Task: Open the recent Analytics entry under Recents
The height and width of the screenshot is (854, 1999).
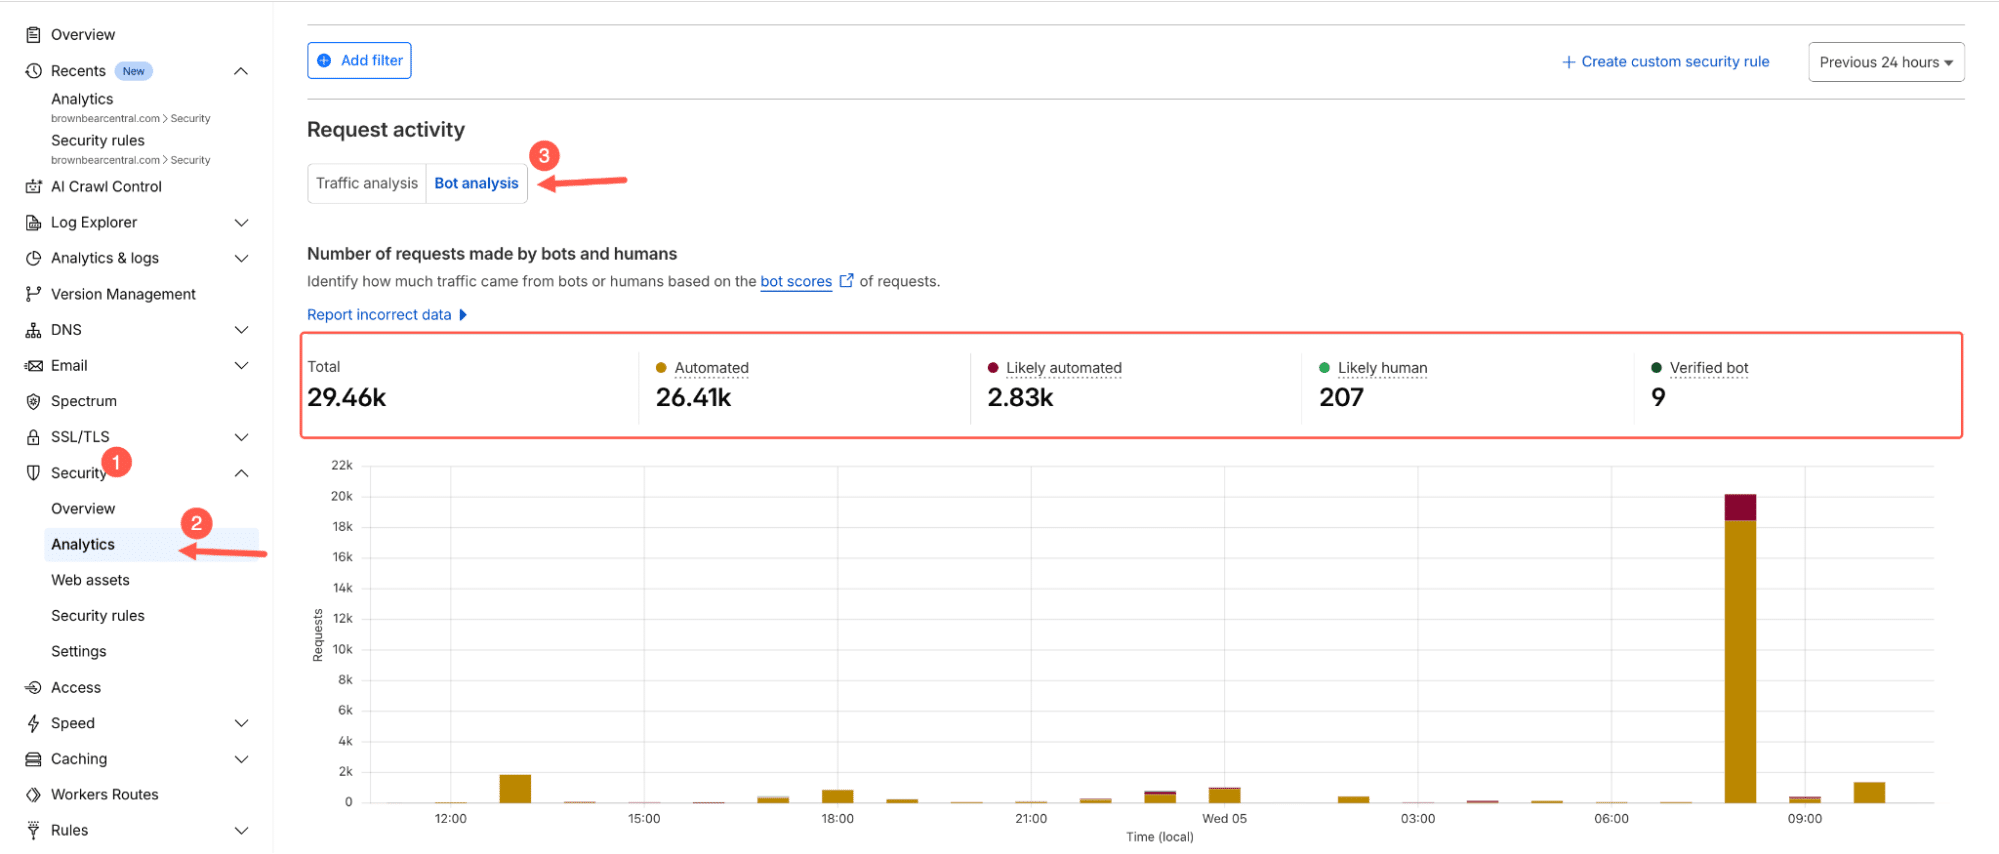Action: (x=82, y=100)
